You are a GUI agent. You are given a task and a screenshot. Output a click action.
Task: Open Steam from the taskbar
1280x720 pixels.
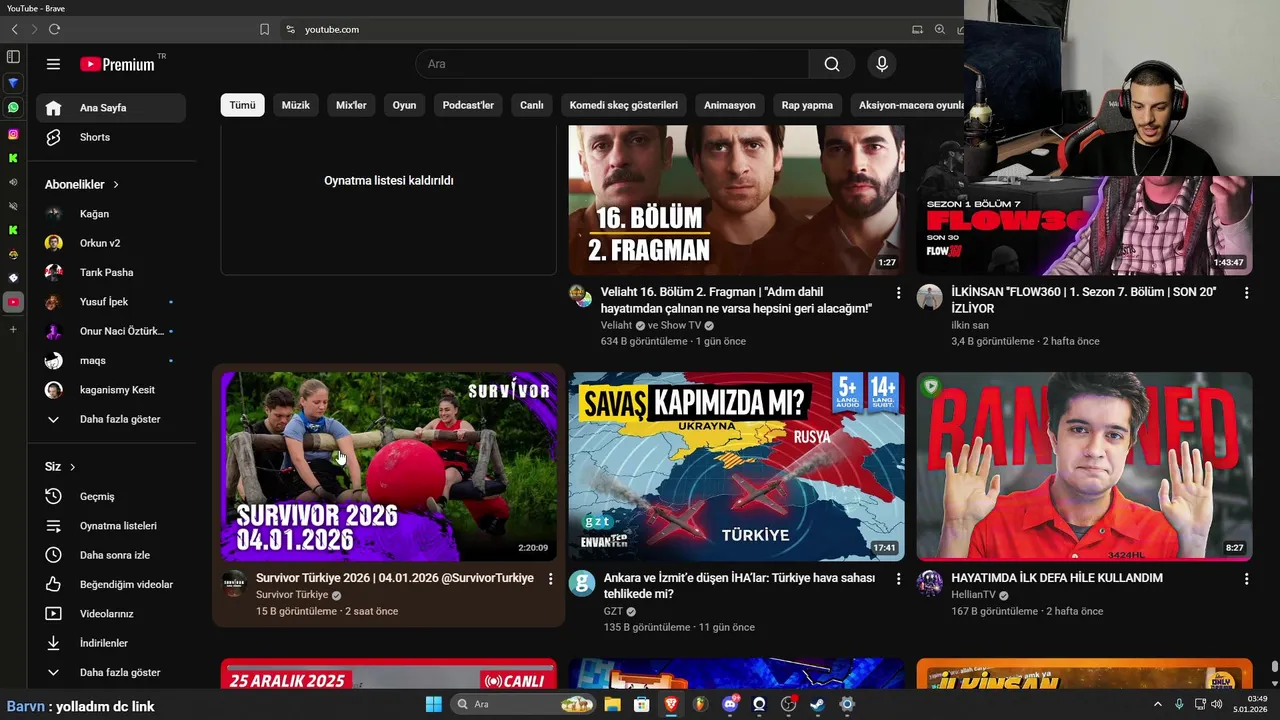tap(817, 704)
